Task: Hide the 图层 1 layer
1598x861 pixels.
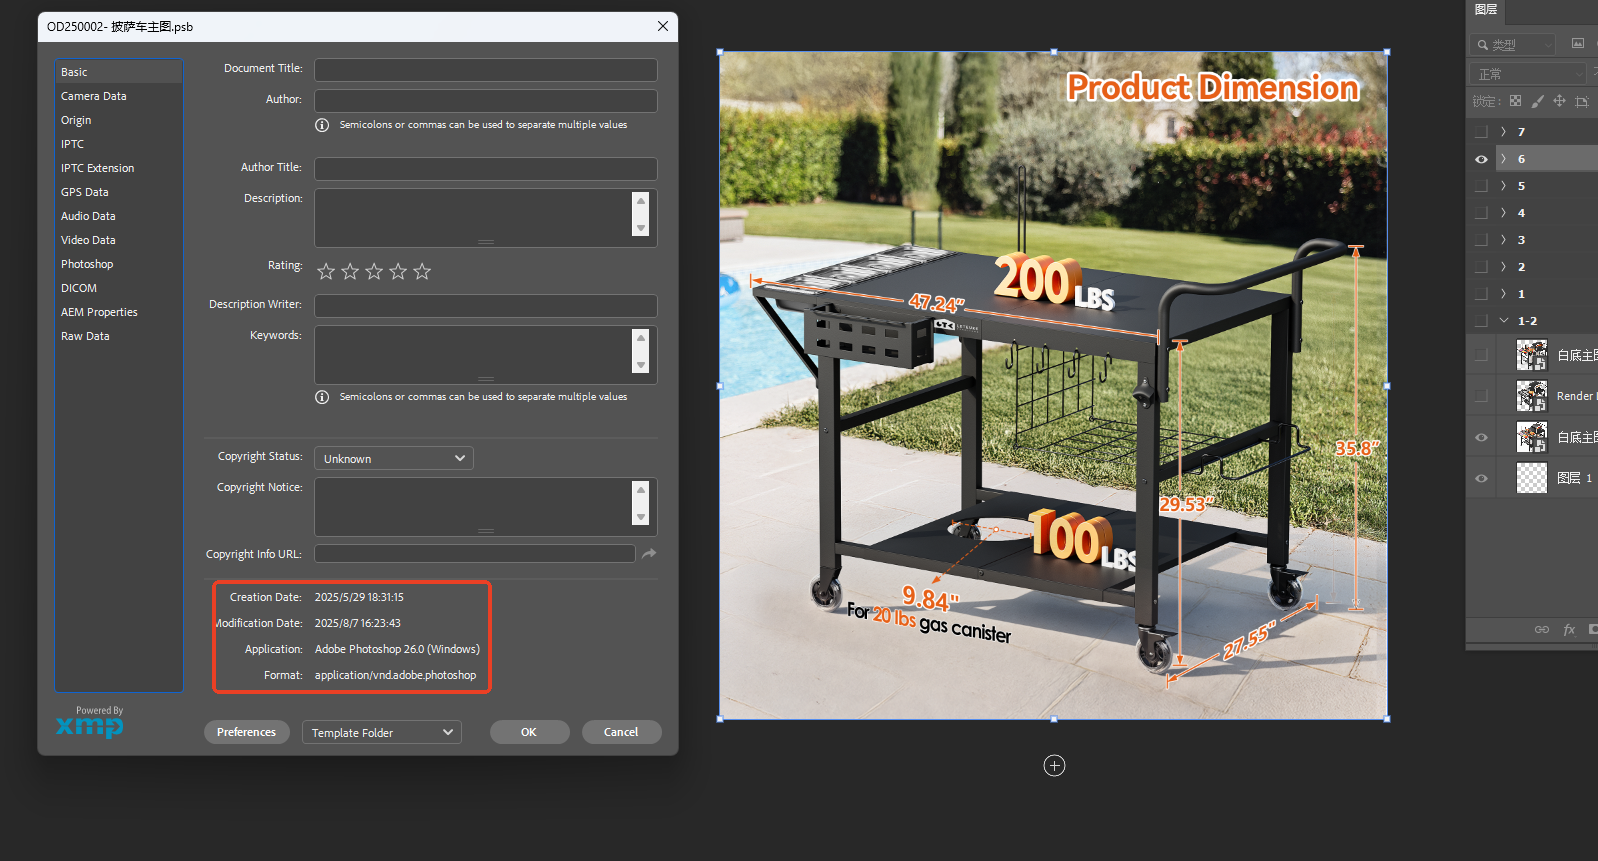Action: click(x=1481, y=478)
